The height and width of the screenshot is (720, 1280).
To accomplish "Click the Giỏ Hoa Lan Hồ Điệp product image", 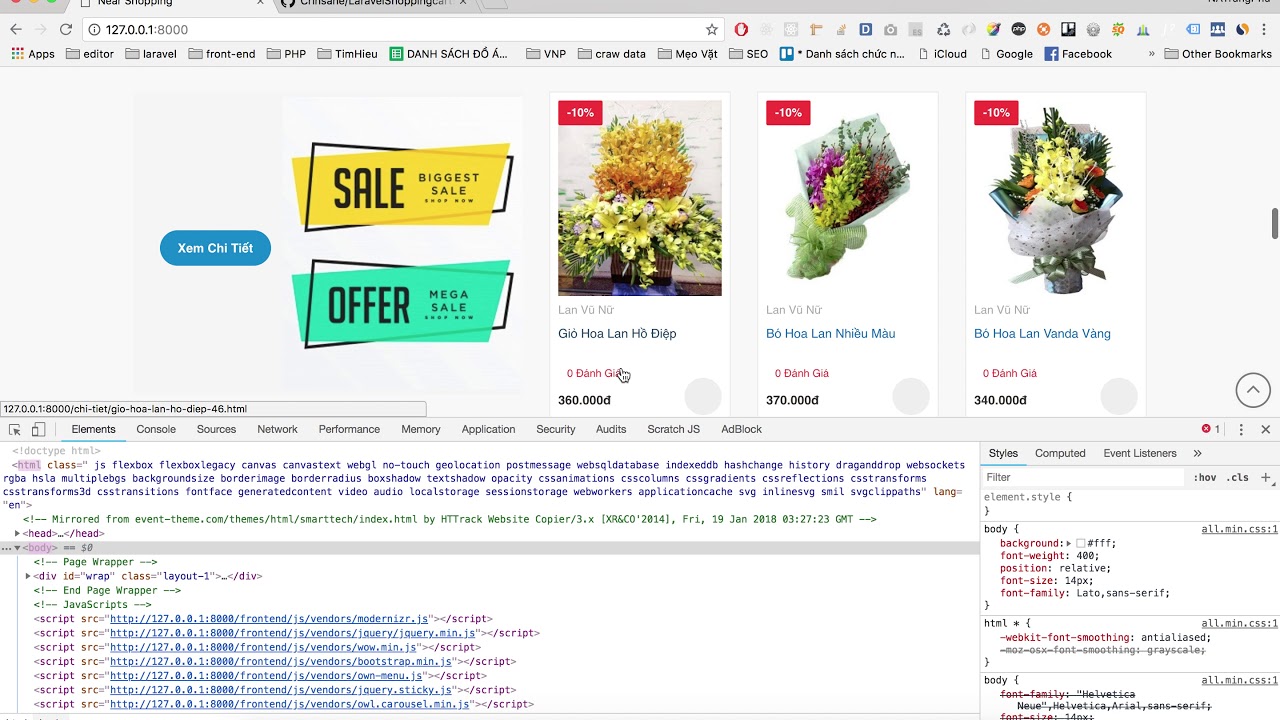I will [x=640, y=198].
